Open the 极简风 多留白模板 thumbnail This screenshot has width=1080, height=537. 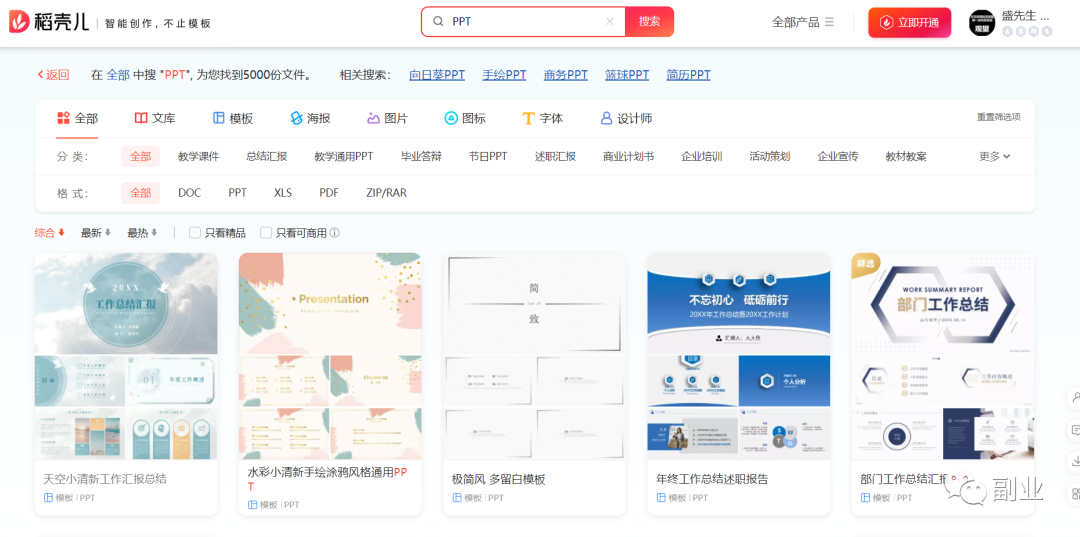(x=534, y=355)
